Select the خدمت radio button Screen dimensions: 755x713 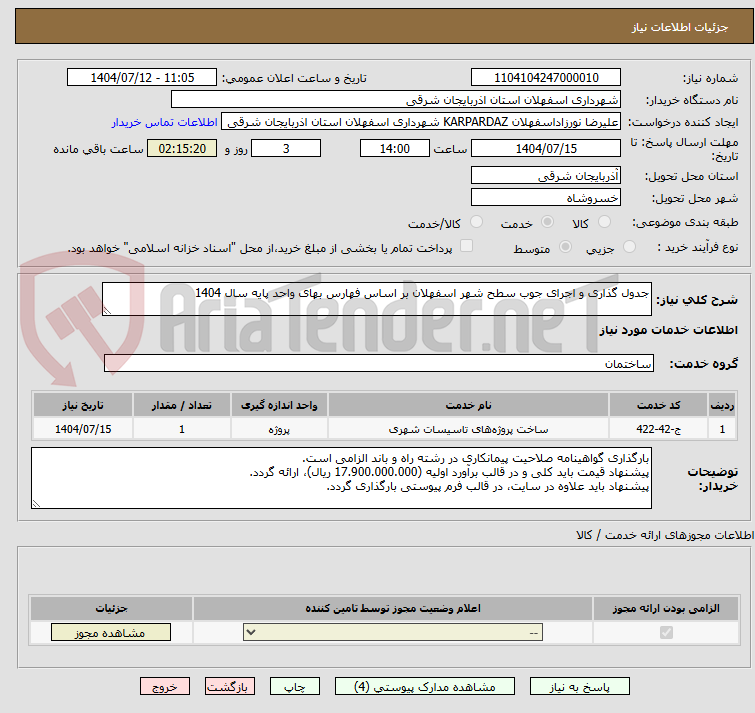547,222
